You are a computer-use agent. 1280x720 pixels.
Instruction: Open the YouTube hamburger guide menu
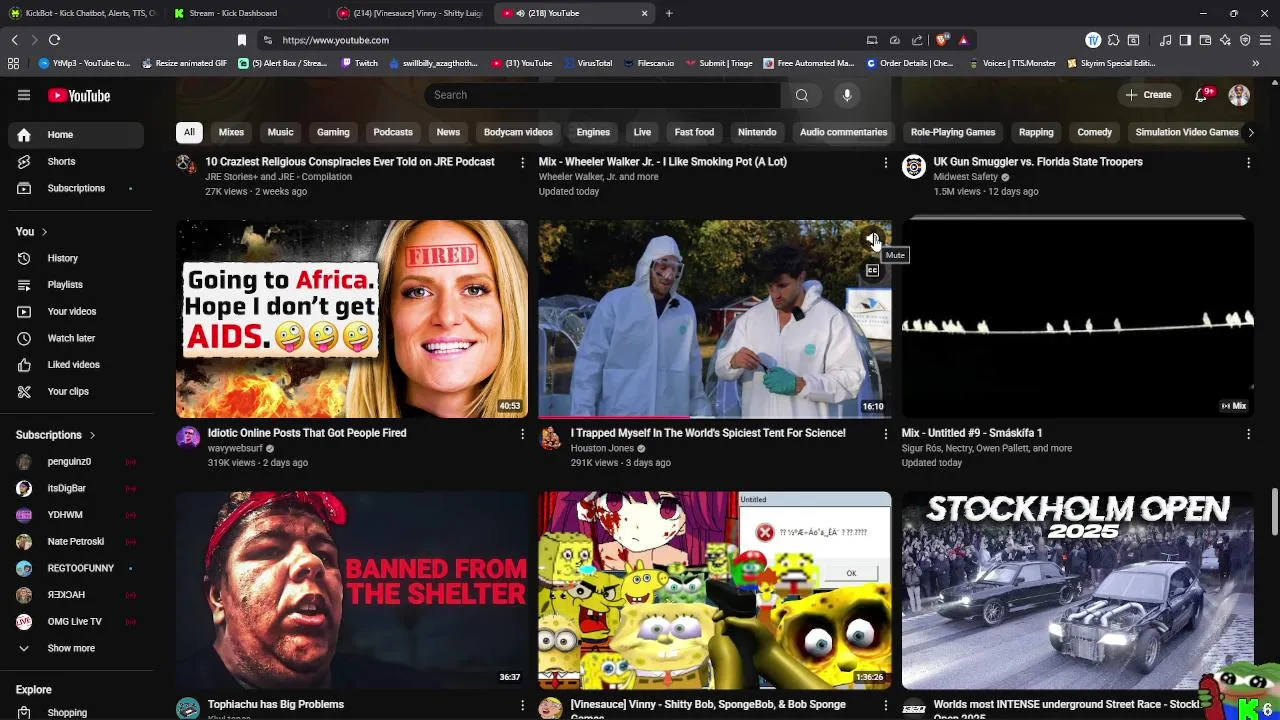[24, 95]
